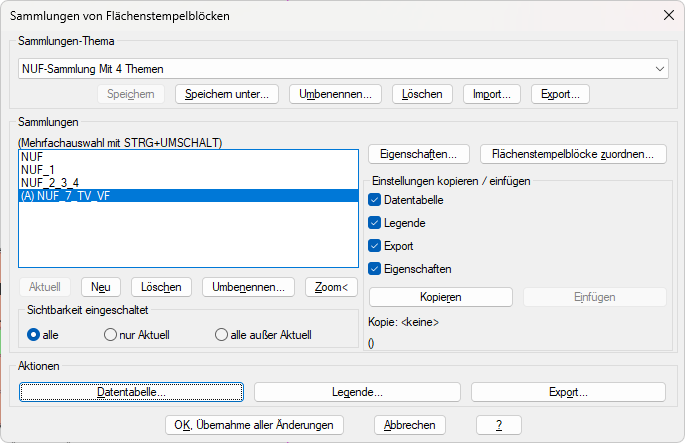
Task: Click the 'Speichern unter...' button
Action: point(226,94)
